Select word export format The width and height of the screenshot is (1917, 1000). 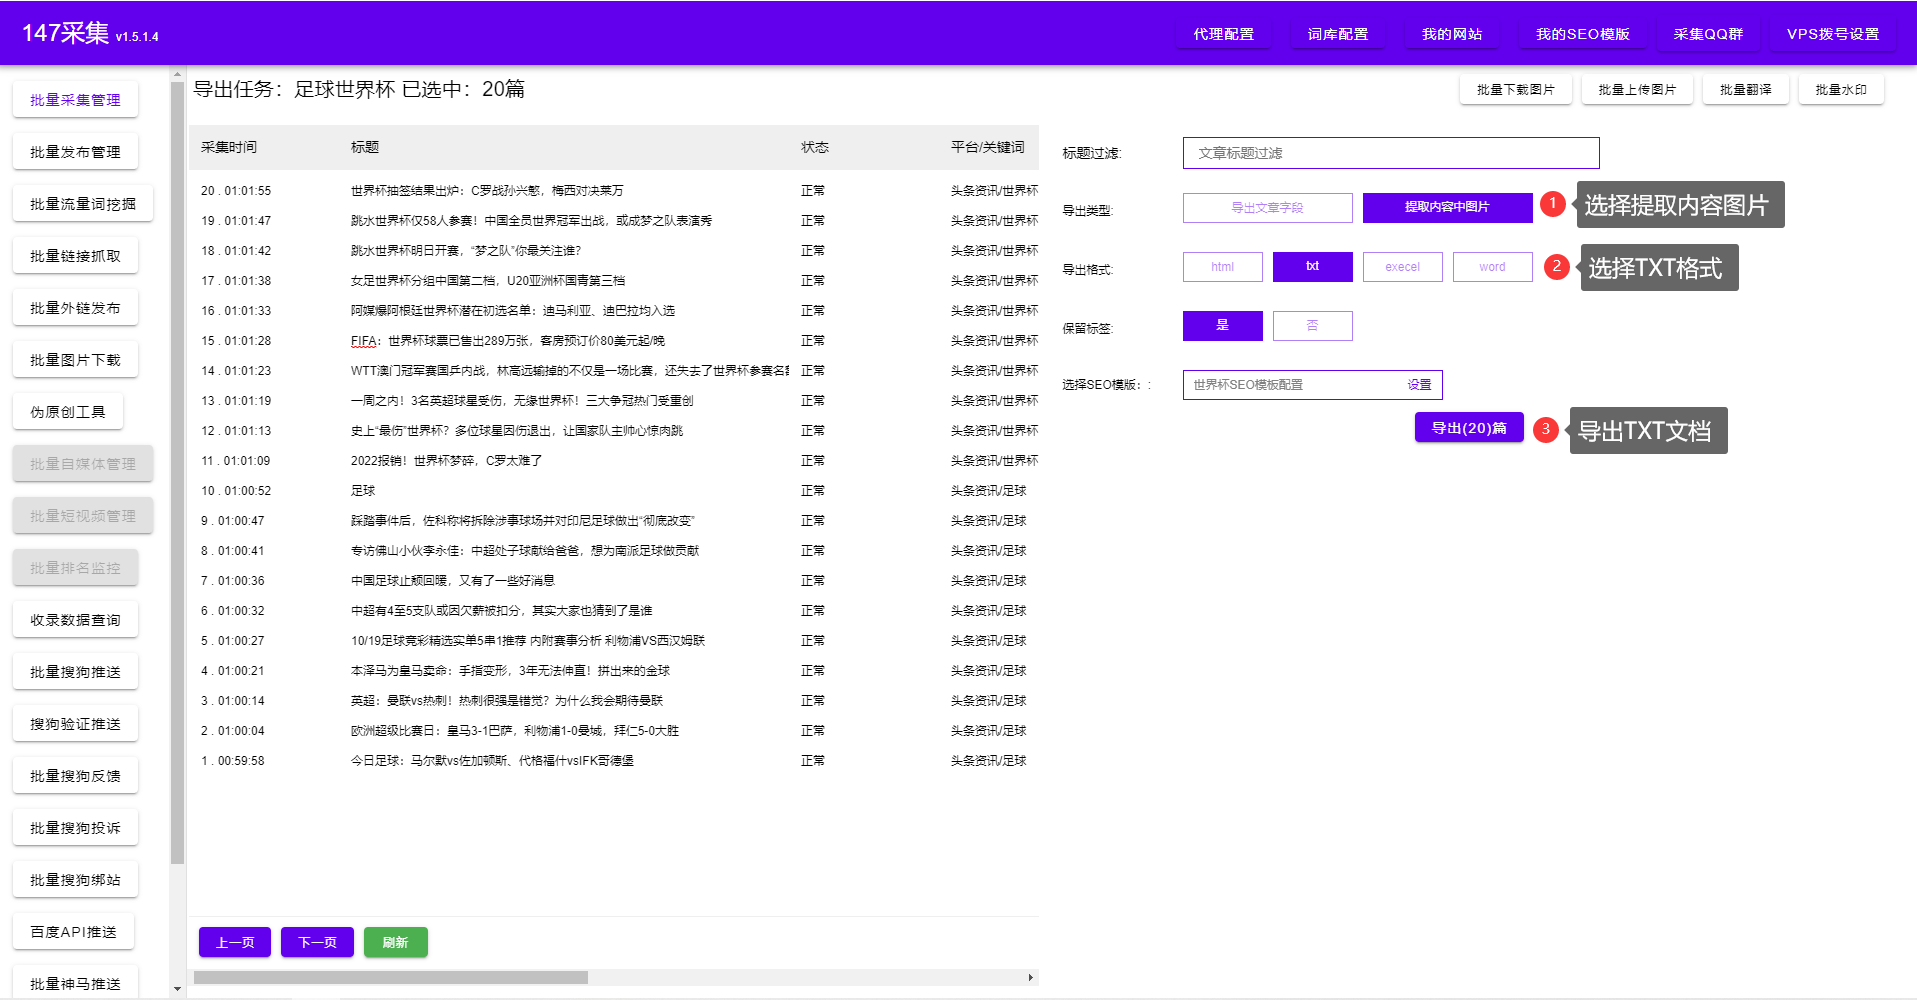point(1492,267)
